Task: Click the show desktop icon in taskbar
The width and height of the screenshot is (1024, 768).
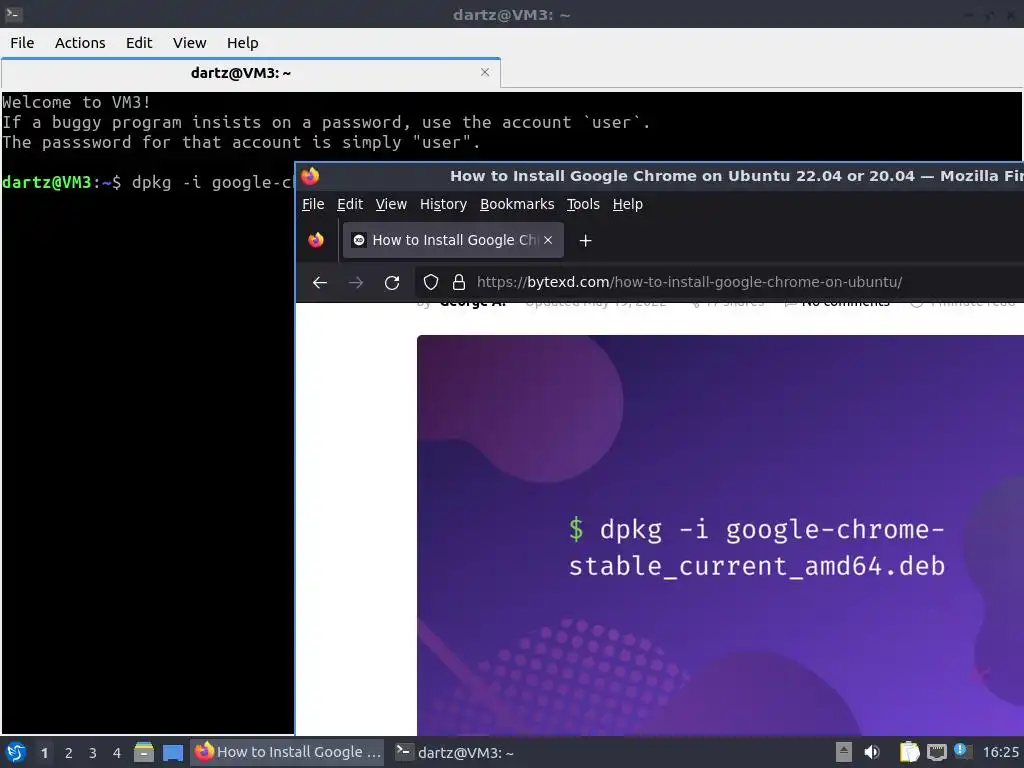Action: pos(172,753)
